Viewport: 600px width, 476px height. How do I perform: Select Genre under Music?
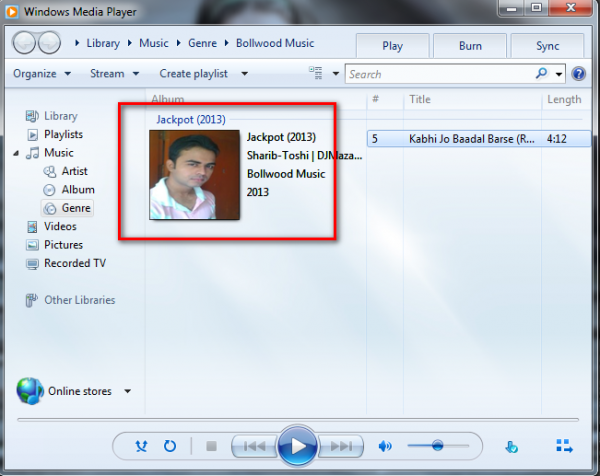point(67,208)
